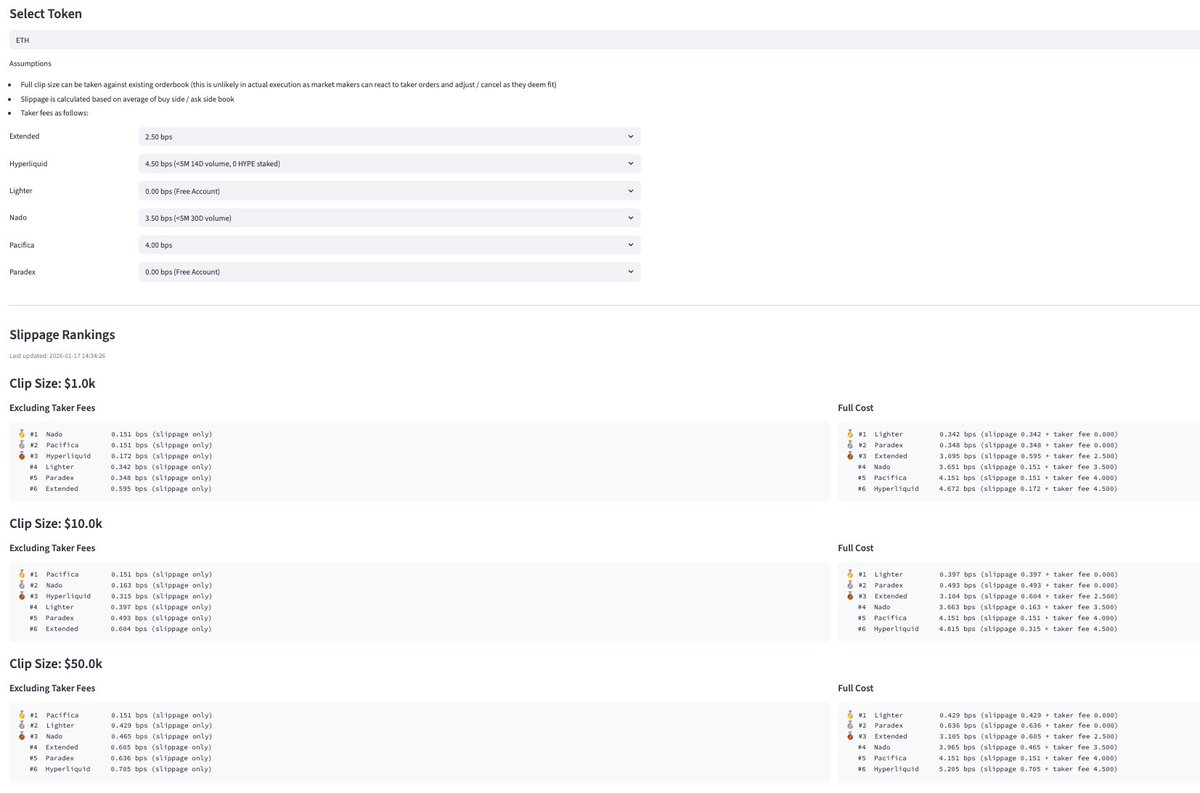The height and width of the screenshot is (793, 1200).
Task: Click the #4 Extended 0.605 bps slippage-only row
Action: click(121, 748)
